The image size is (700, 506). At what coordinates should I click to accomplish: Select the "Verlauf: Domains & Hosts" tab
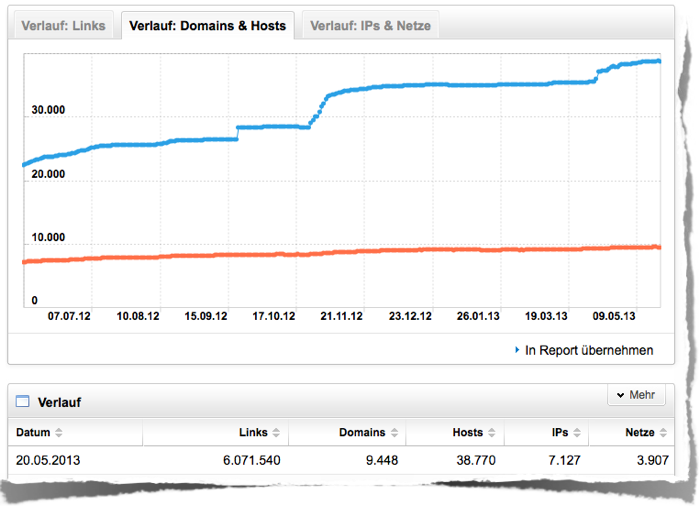coord(207,26)
